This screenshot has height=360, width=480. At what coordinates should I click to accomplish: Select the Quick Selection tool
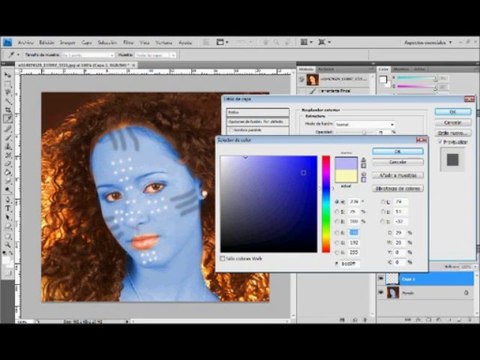point(8,101)
